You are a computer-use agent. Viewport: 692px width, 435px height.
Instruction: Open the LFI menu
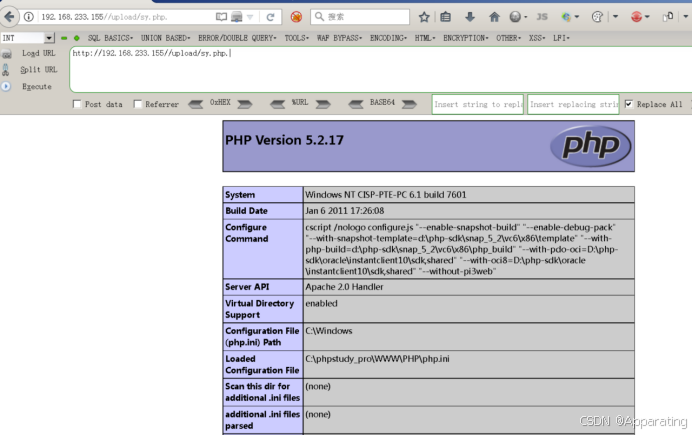[x=561, y=38]
